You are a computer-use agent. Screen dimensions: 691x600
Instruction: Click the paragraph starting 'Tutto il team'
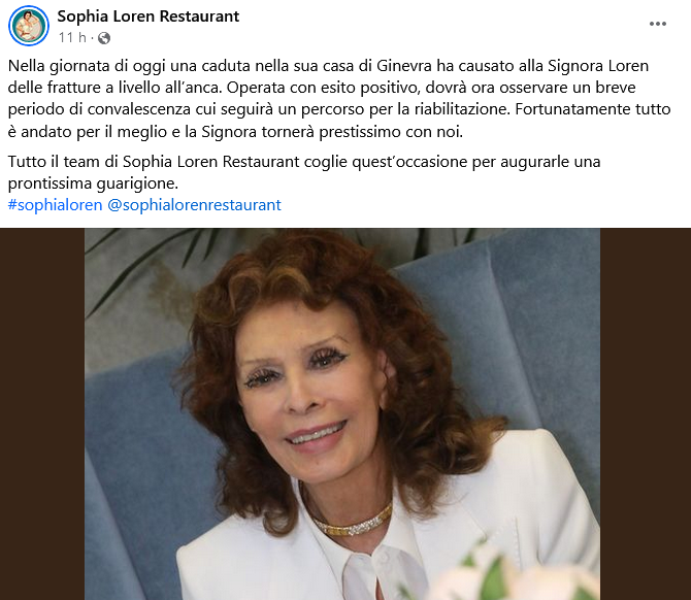point(304,172)
